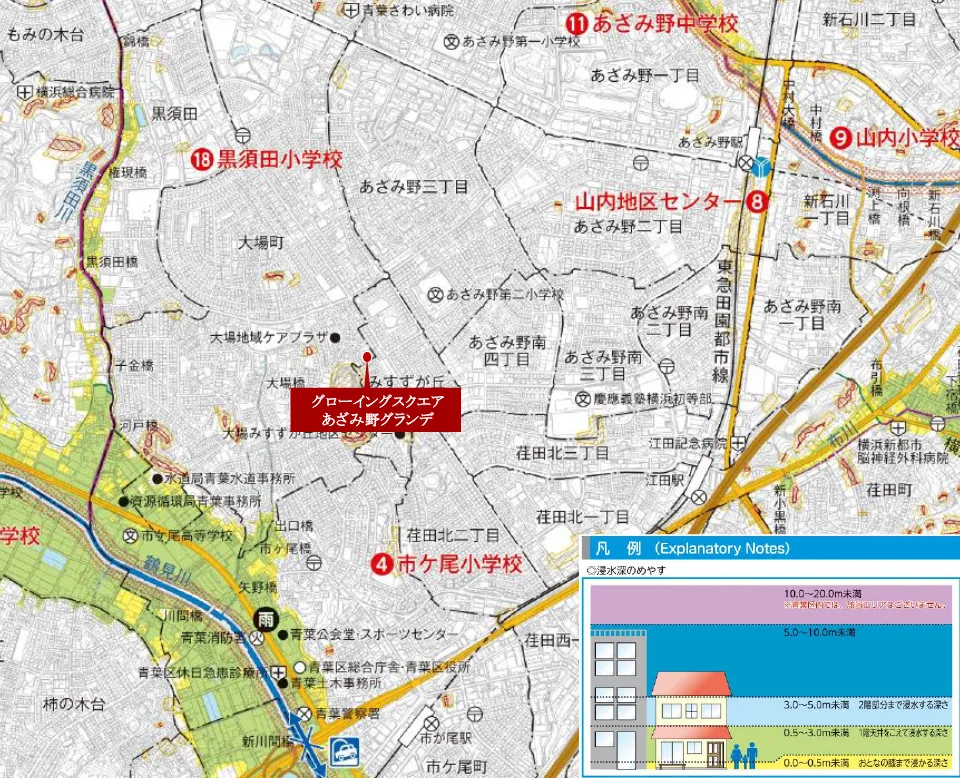This screenshot has height=778, width=960.
Task: Click the school symbol beside あざみ野第二小学校
Action: pos(435,295)
